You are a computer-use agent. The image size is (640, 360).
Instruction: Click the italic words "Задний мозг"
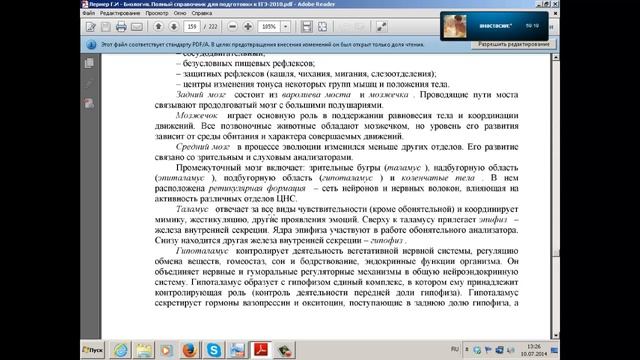click(201, 95)
